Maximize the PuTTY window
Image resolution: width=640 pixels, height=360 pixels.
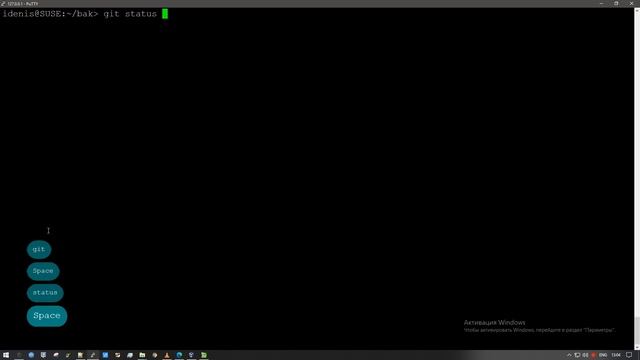click(x=616, y=3)
